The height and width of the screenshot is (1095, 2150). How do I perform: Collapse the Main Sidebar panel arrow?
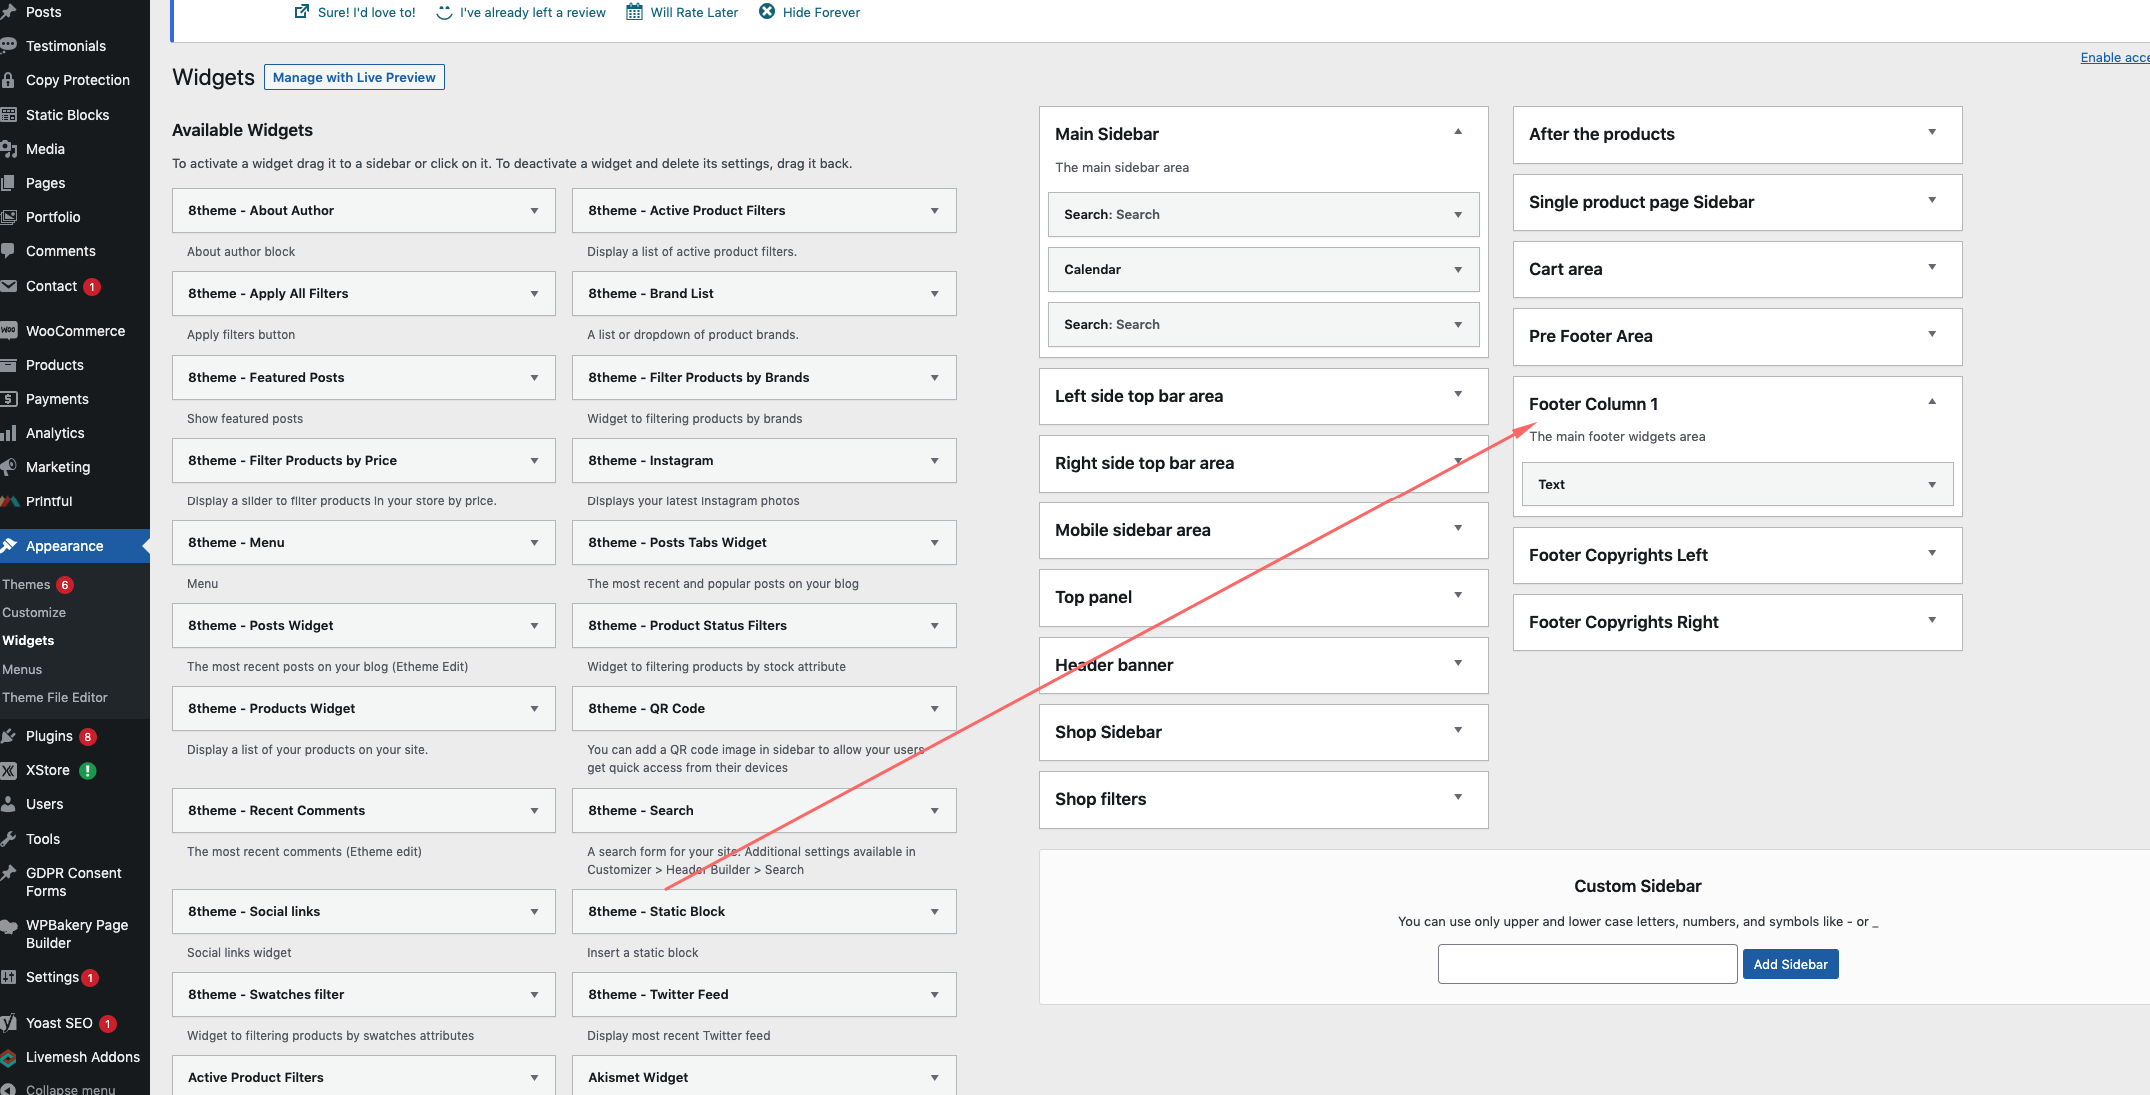pos(1458,132)
